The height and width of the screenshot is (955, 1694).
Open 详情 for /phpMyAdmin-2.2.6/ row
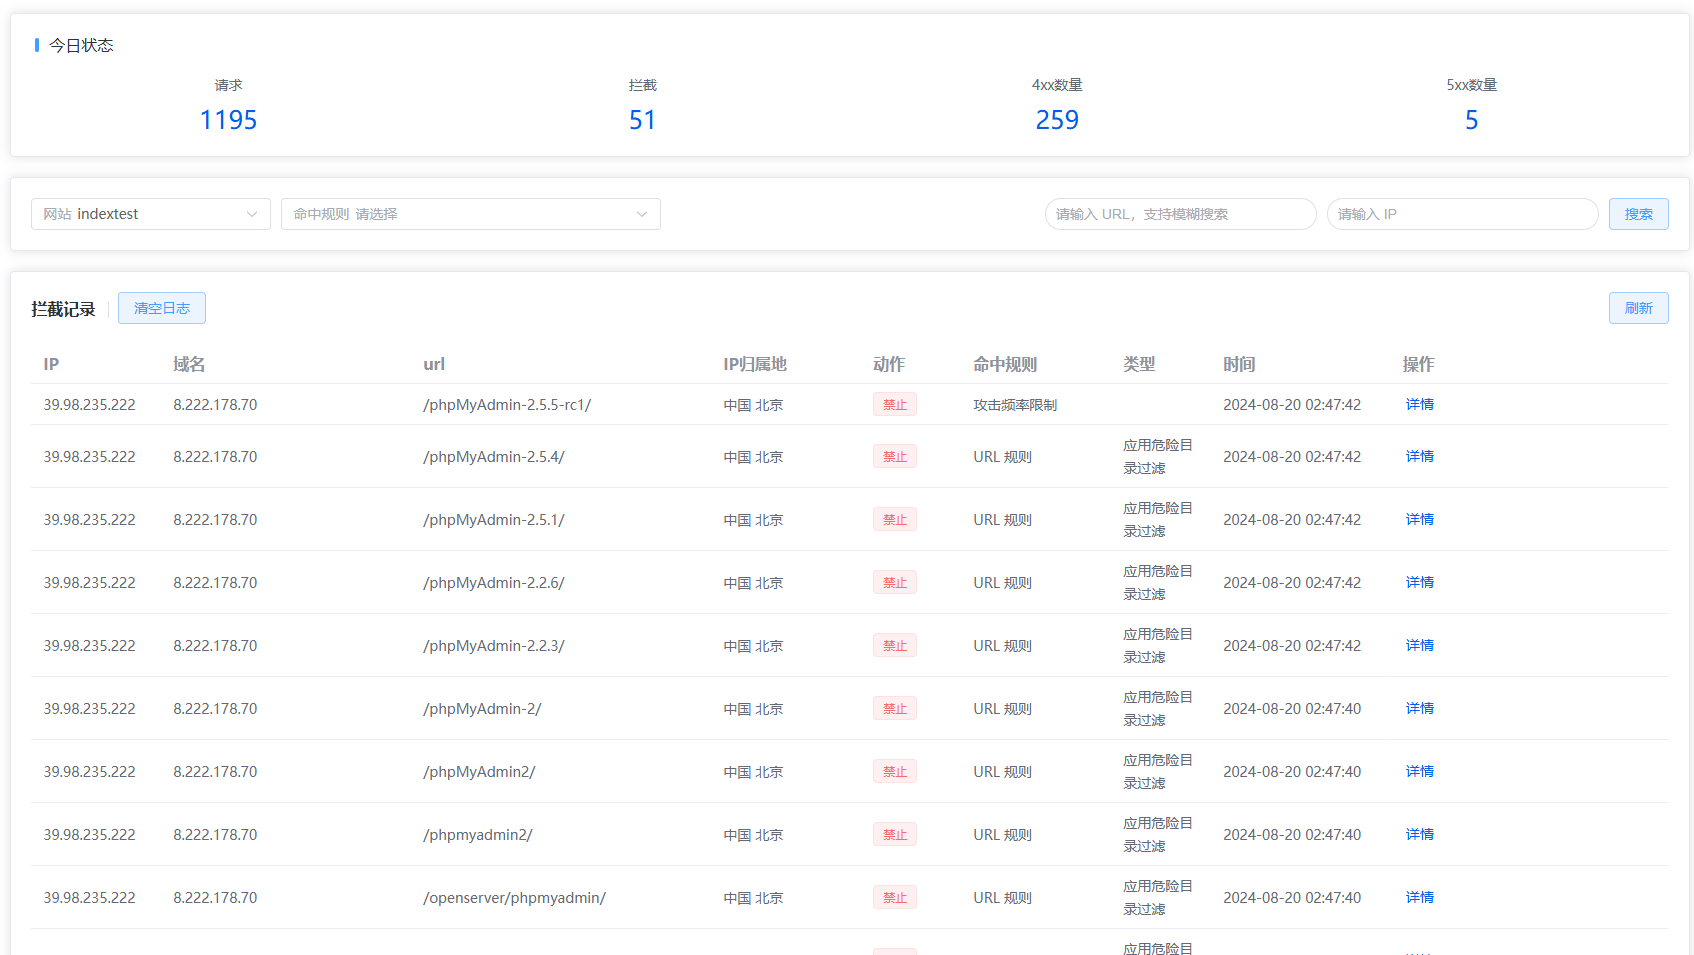[1420, 582]
